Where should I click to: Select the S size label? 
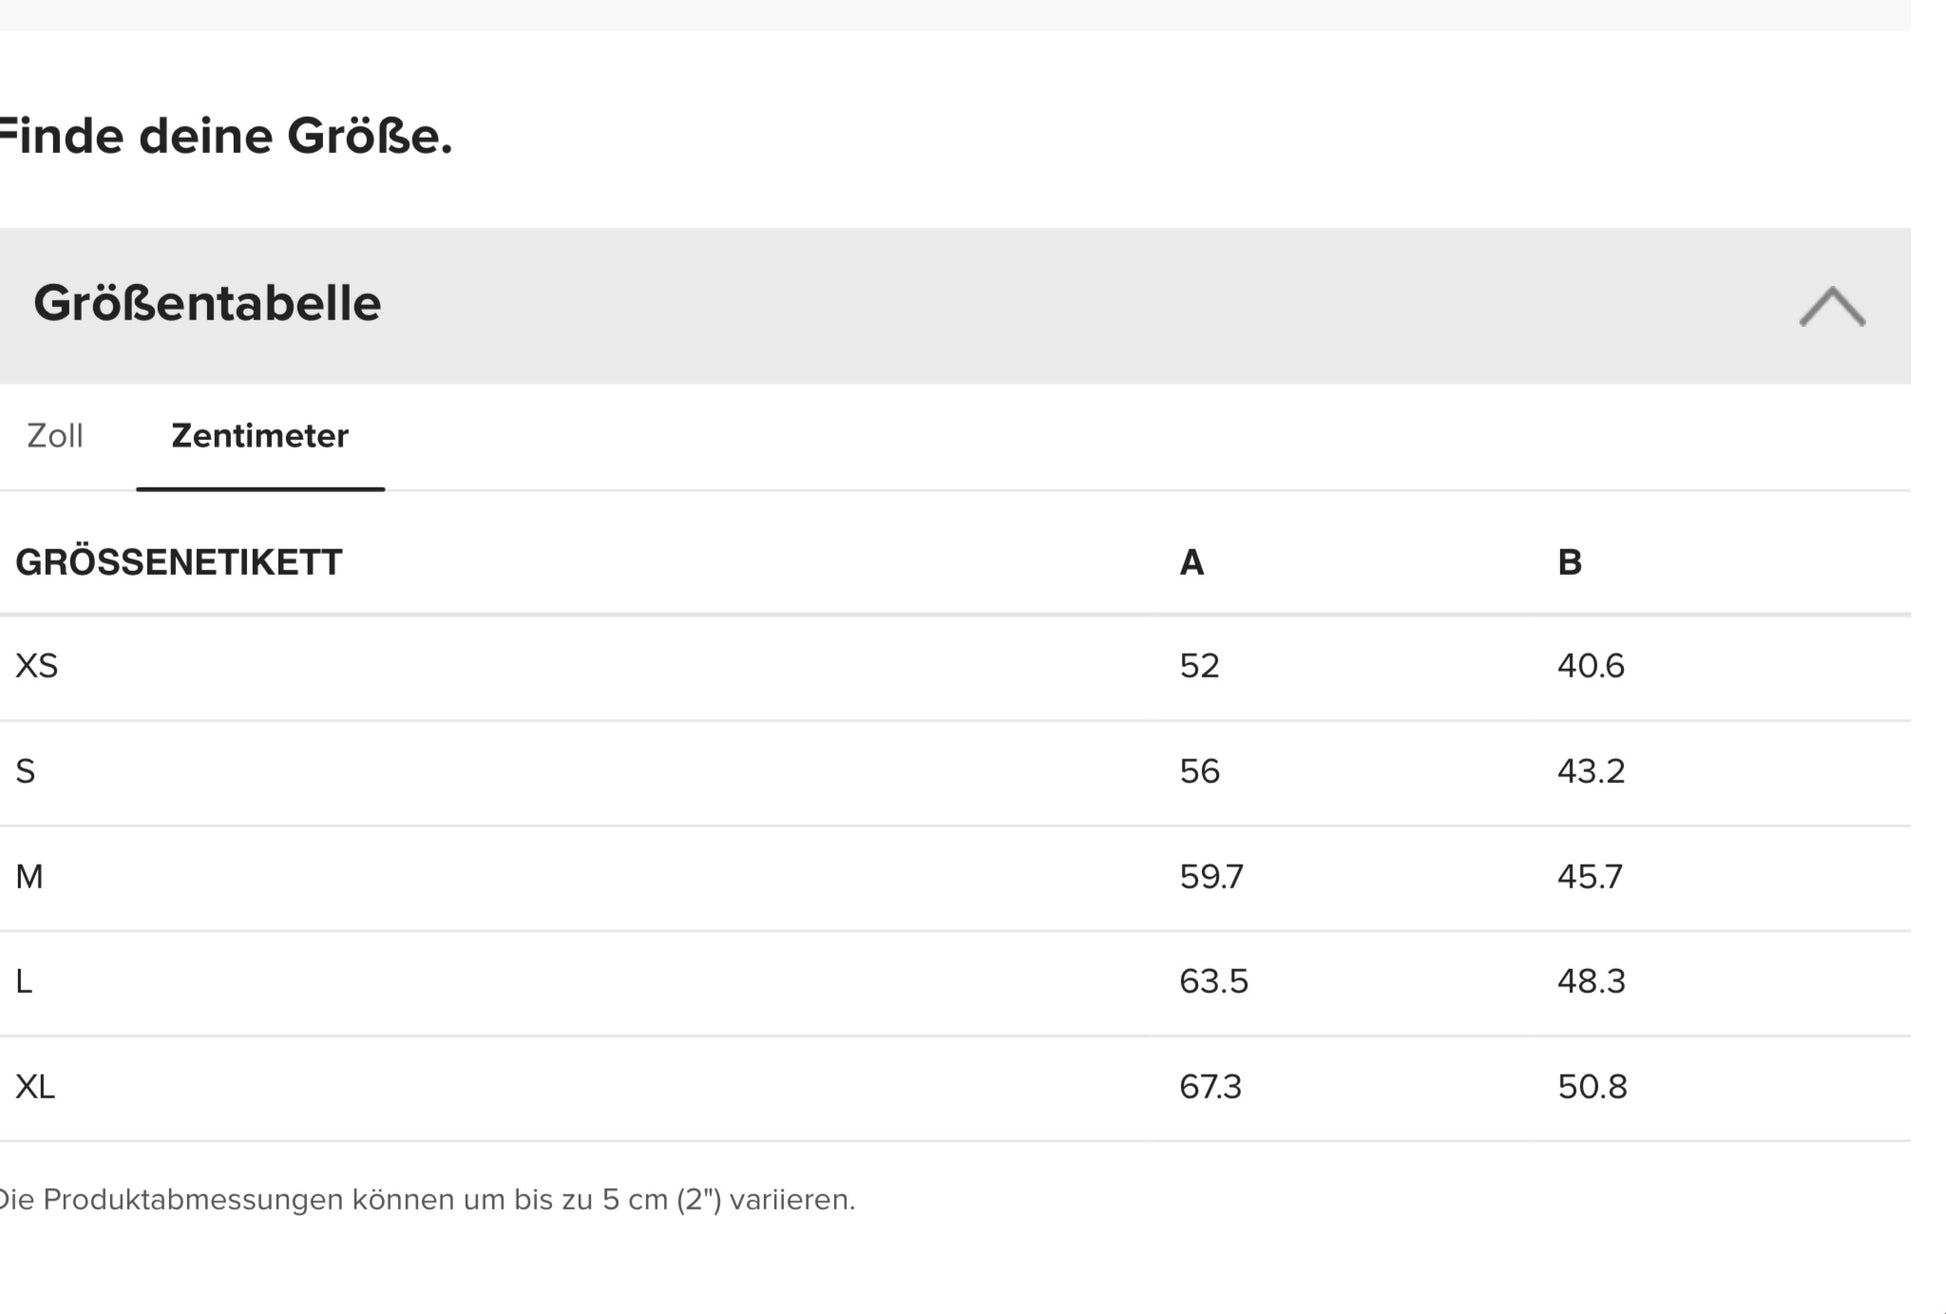point(26,772)
